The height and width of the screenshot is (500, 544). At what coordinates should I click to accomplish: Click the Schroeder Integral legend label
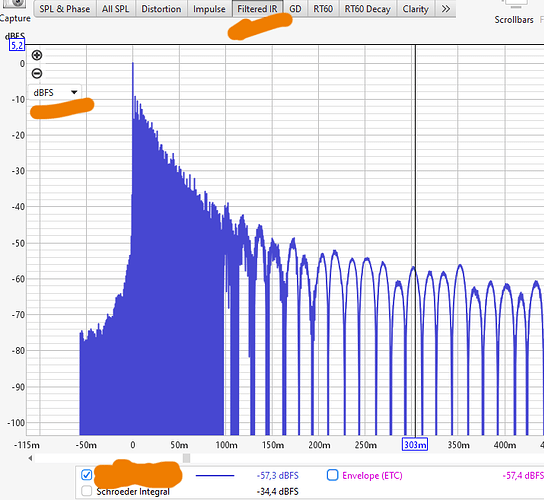pos(133,492)
